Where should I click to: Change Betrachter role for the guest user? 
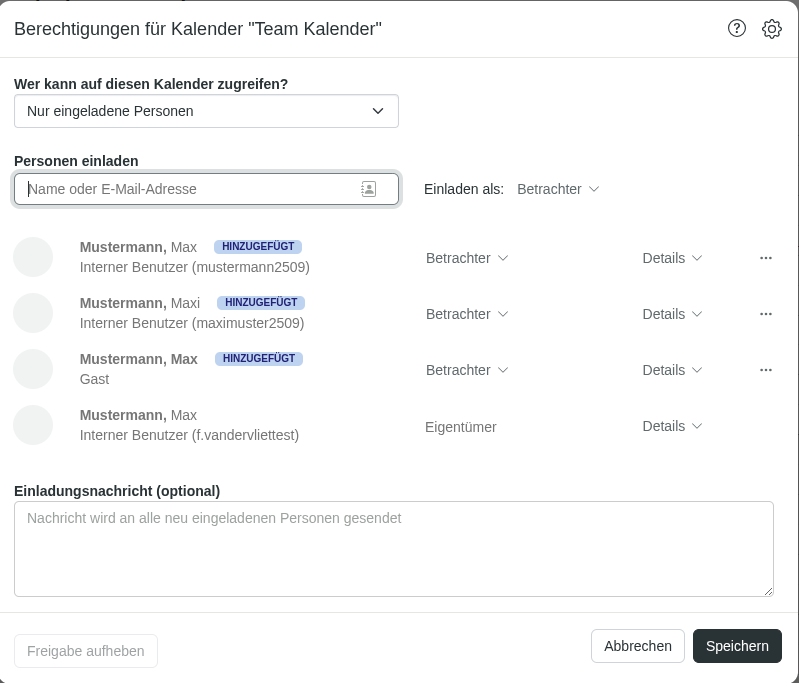pyautogui.click(x=467, y=370)
